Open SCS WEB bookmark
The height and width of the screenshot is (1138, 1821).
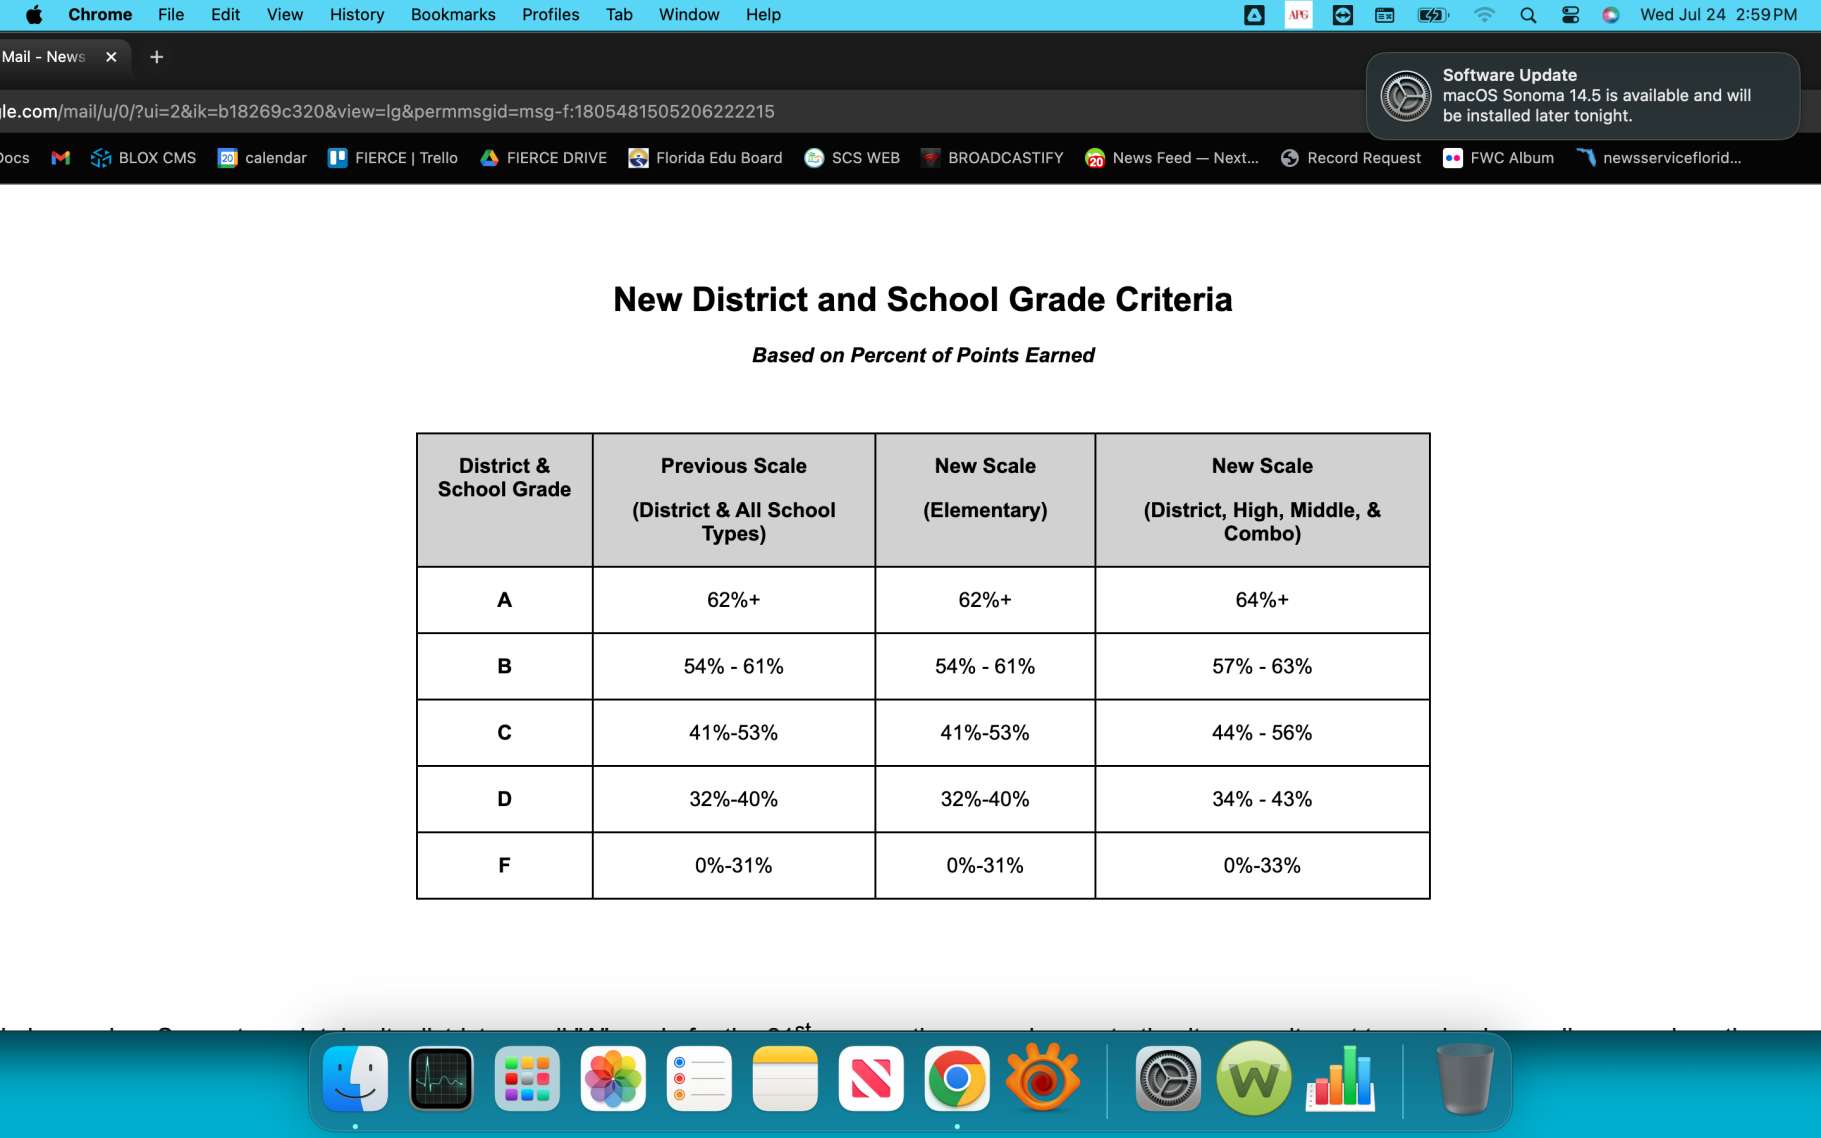[852, 158]
